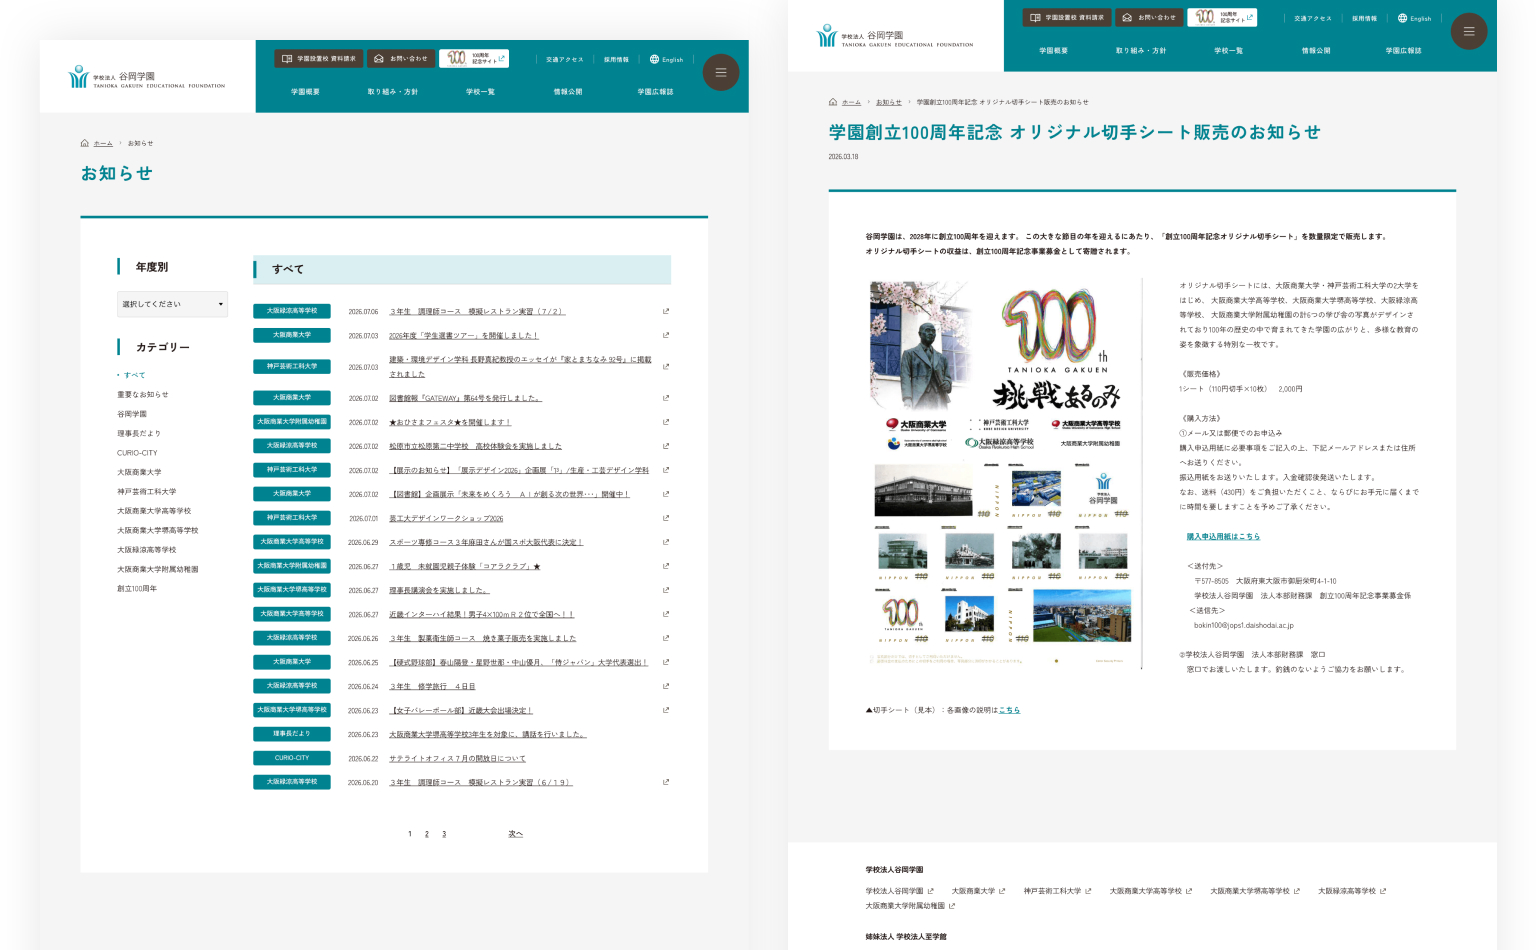This screenshot has height=950, width=1536.
Task: Open お問い合わせ button on right page header
Action: point(1149,17)
